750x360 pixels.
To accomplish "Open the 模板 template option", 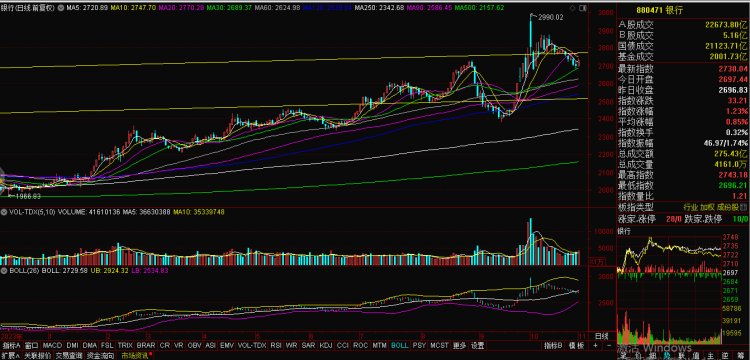I will 576,345.
